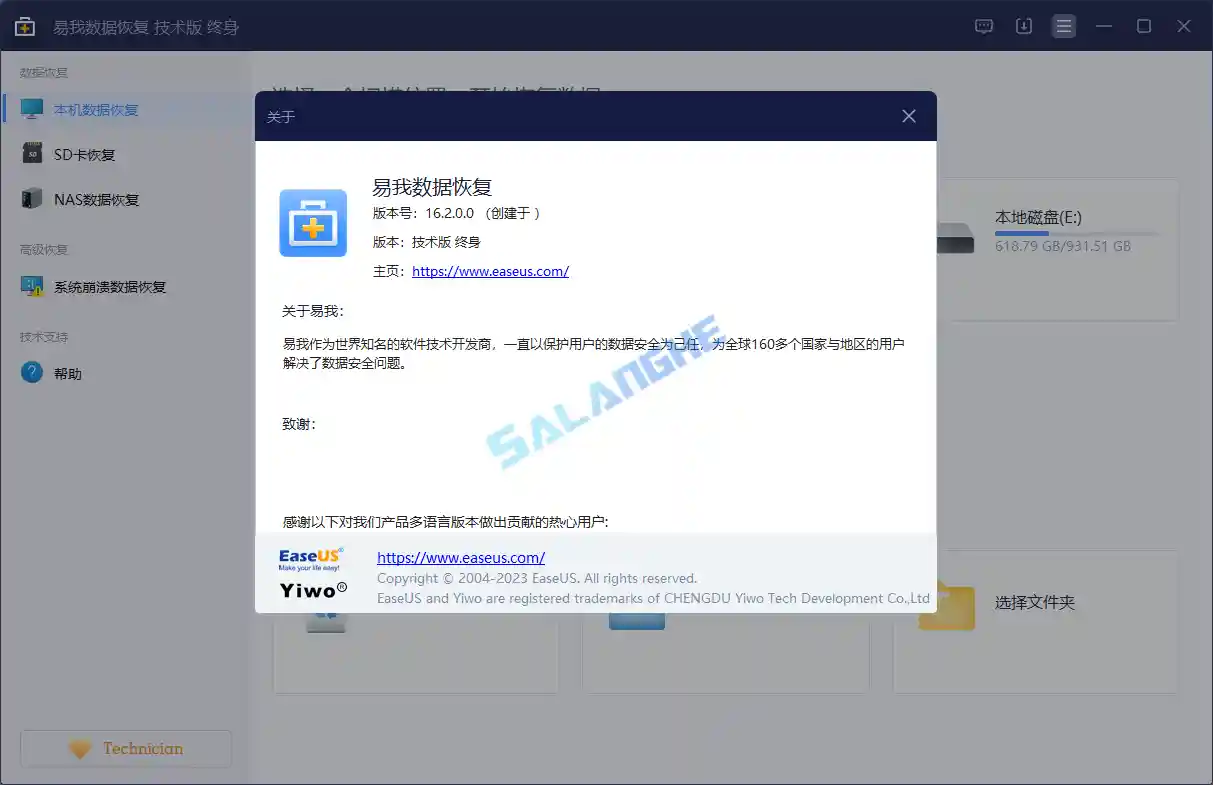Close the 关于 dialog
Viewport: 1213px width, 785px height.
[x=908, y=116]
